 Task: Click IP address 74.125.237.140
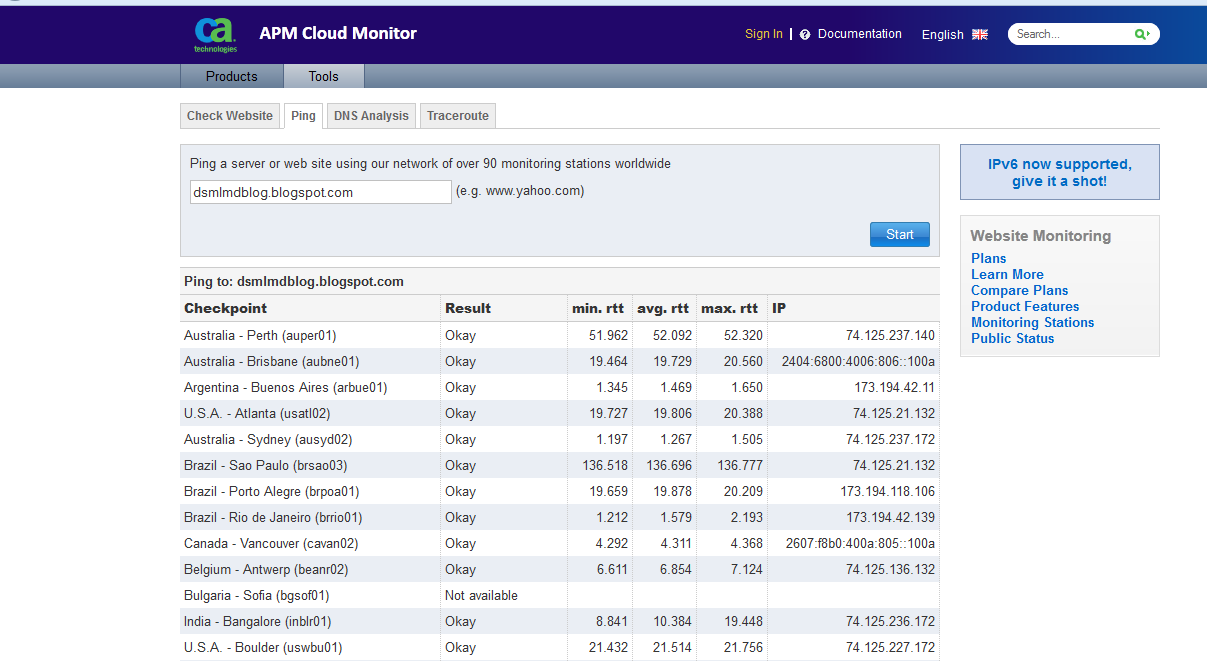890,335
